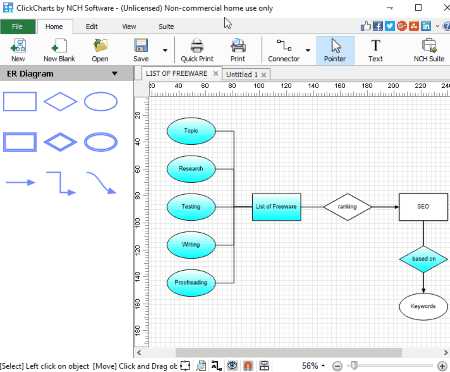Screen dimensions: 450x372
Task: Open the Edit ribbon tab
Action: [x=91, y=27]
